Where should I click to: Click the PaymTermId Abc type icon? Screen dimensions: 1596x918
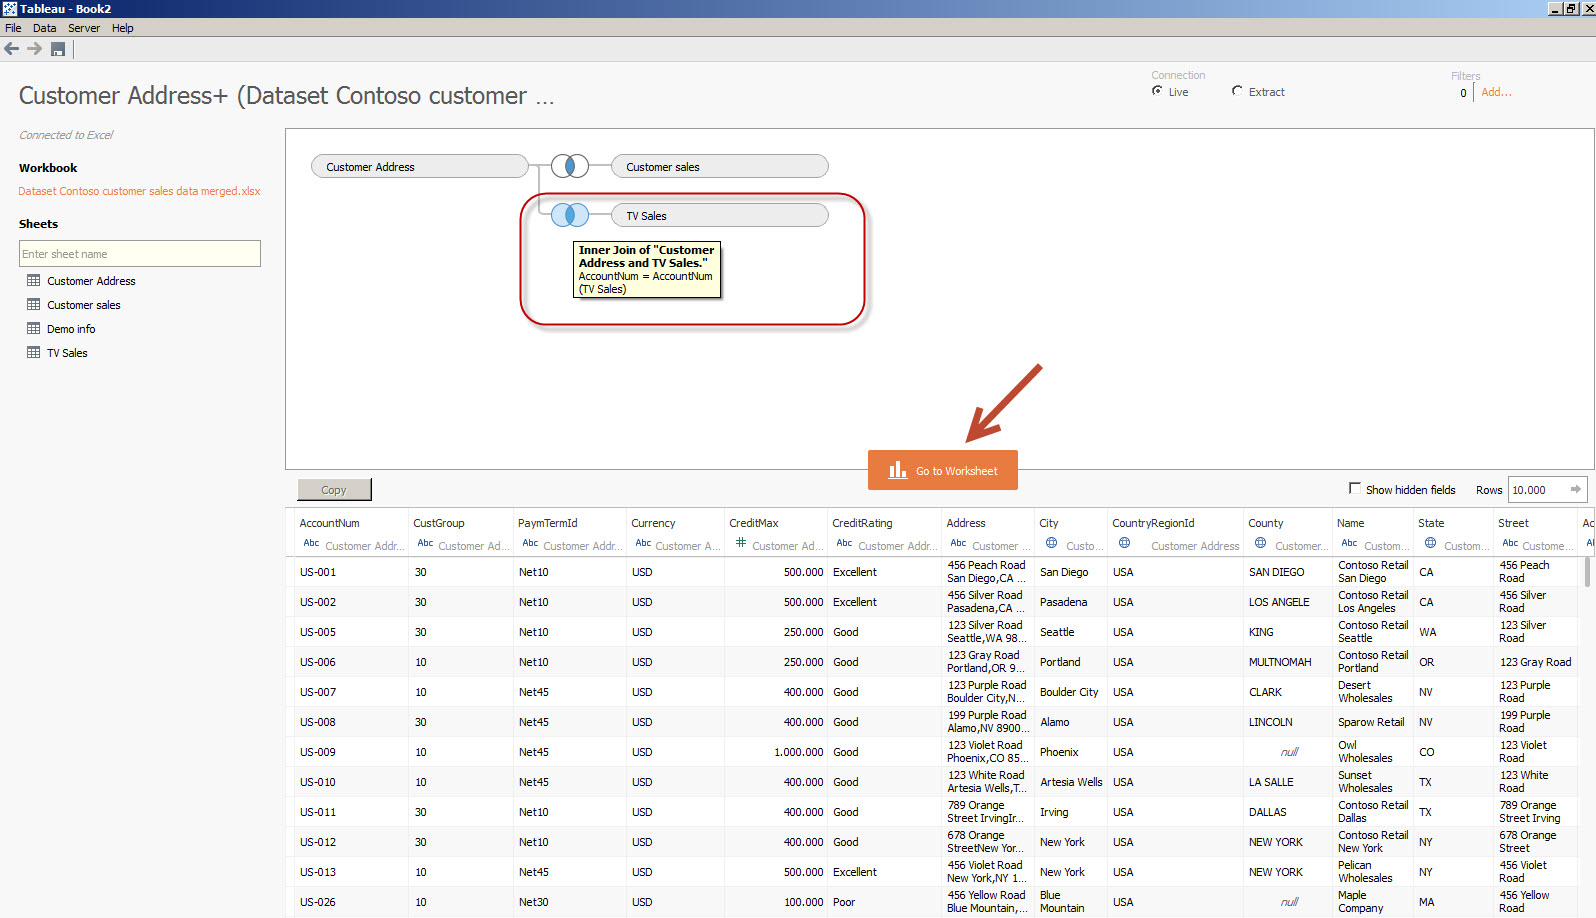tap(530, 543)
